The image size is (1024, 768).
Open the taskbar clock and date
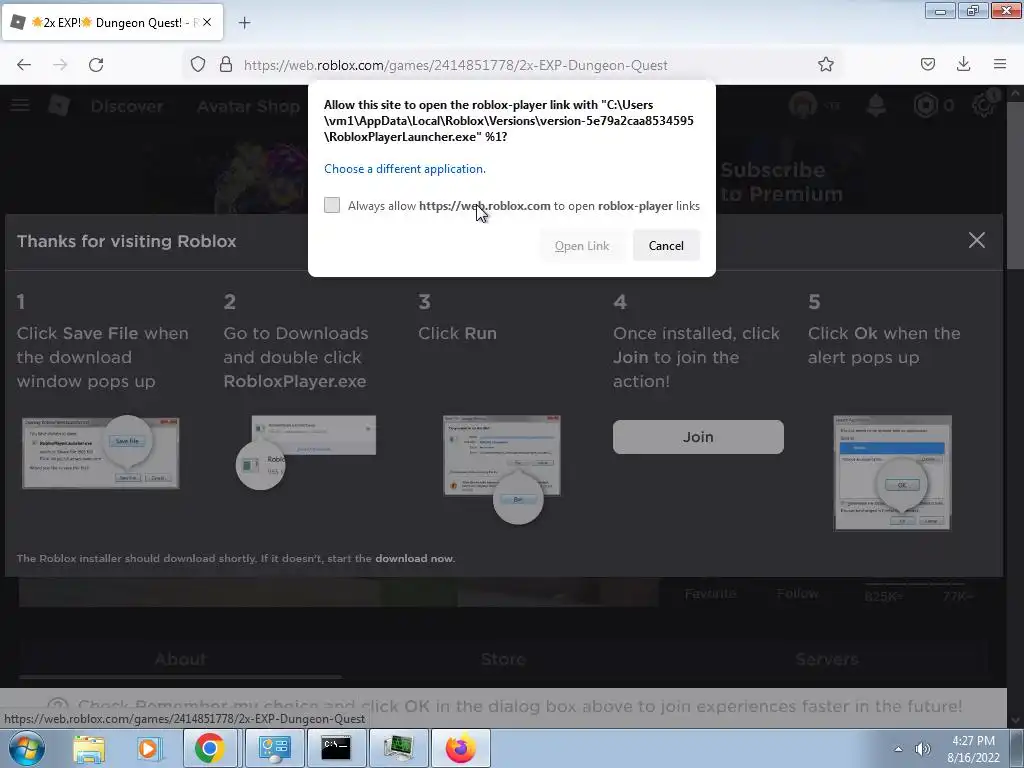[973, 749]
